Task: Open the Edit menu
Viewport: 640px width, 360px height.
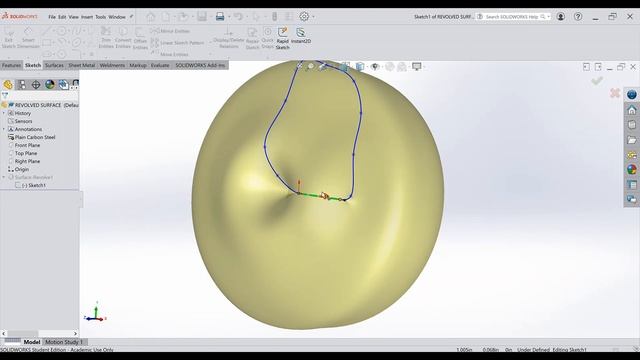Action: click(x=62, y=17)
